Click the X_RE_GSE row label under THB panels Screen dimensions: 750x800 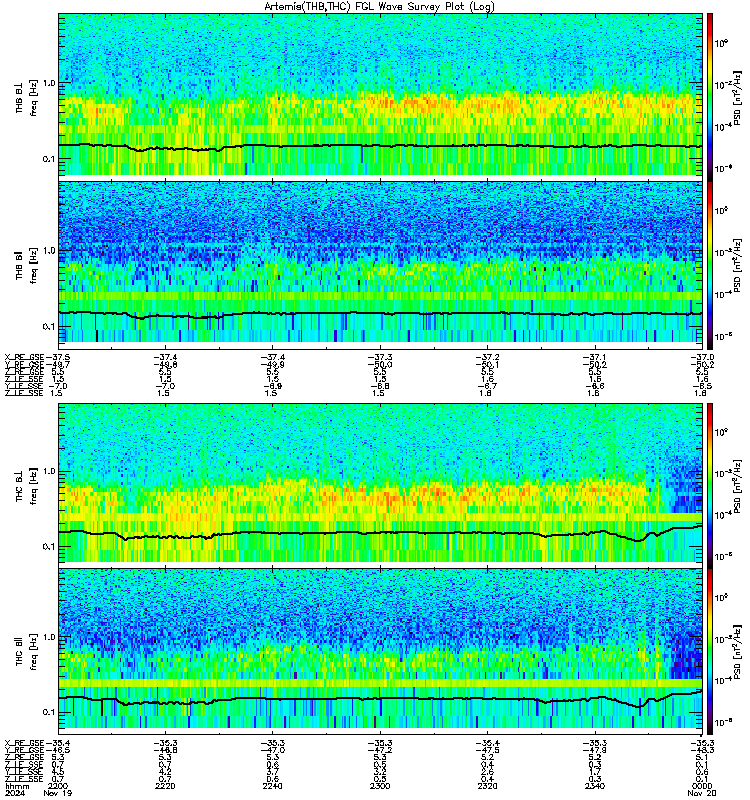[24, 357]
